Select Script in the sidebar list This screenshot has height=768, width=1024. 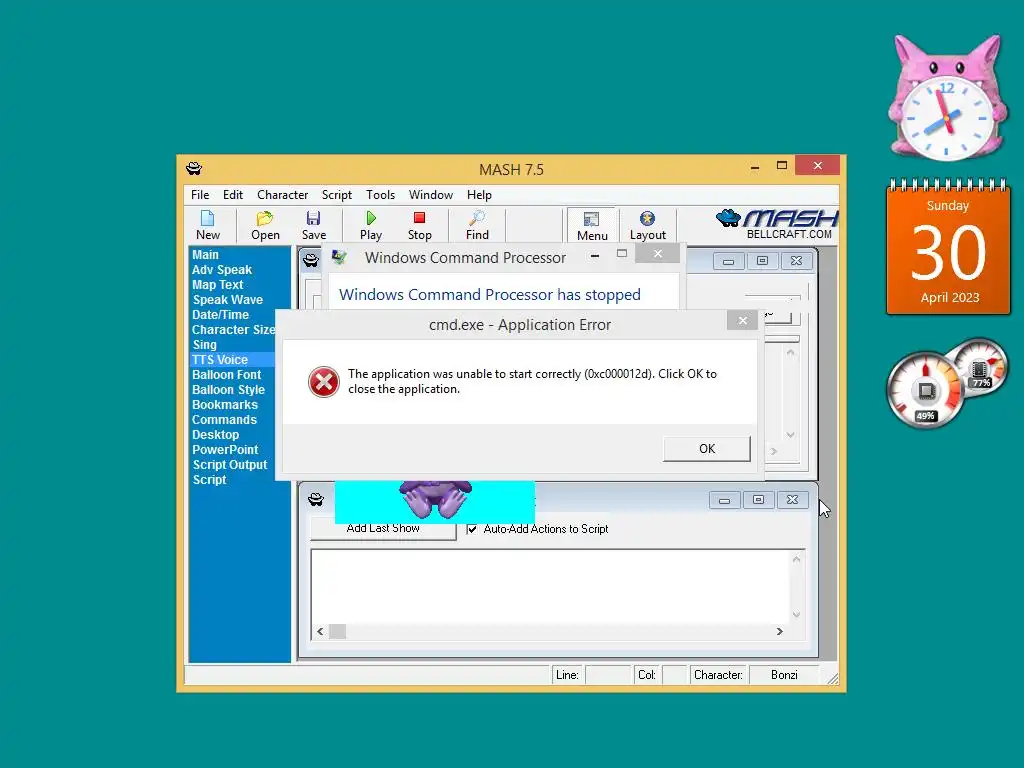pos(209,480)
